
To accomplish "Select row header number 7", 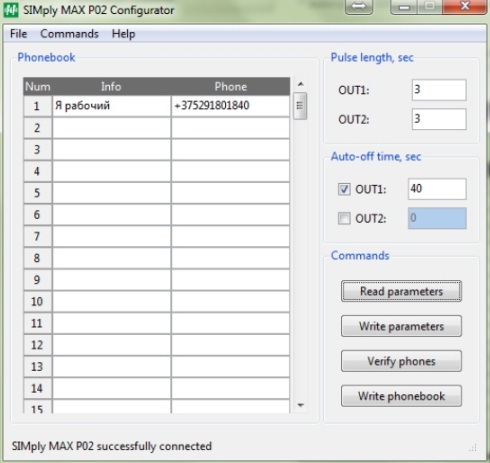I will pyautogui.click(x=38, y=236).
